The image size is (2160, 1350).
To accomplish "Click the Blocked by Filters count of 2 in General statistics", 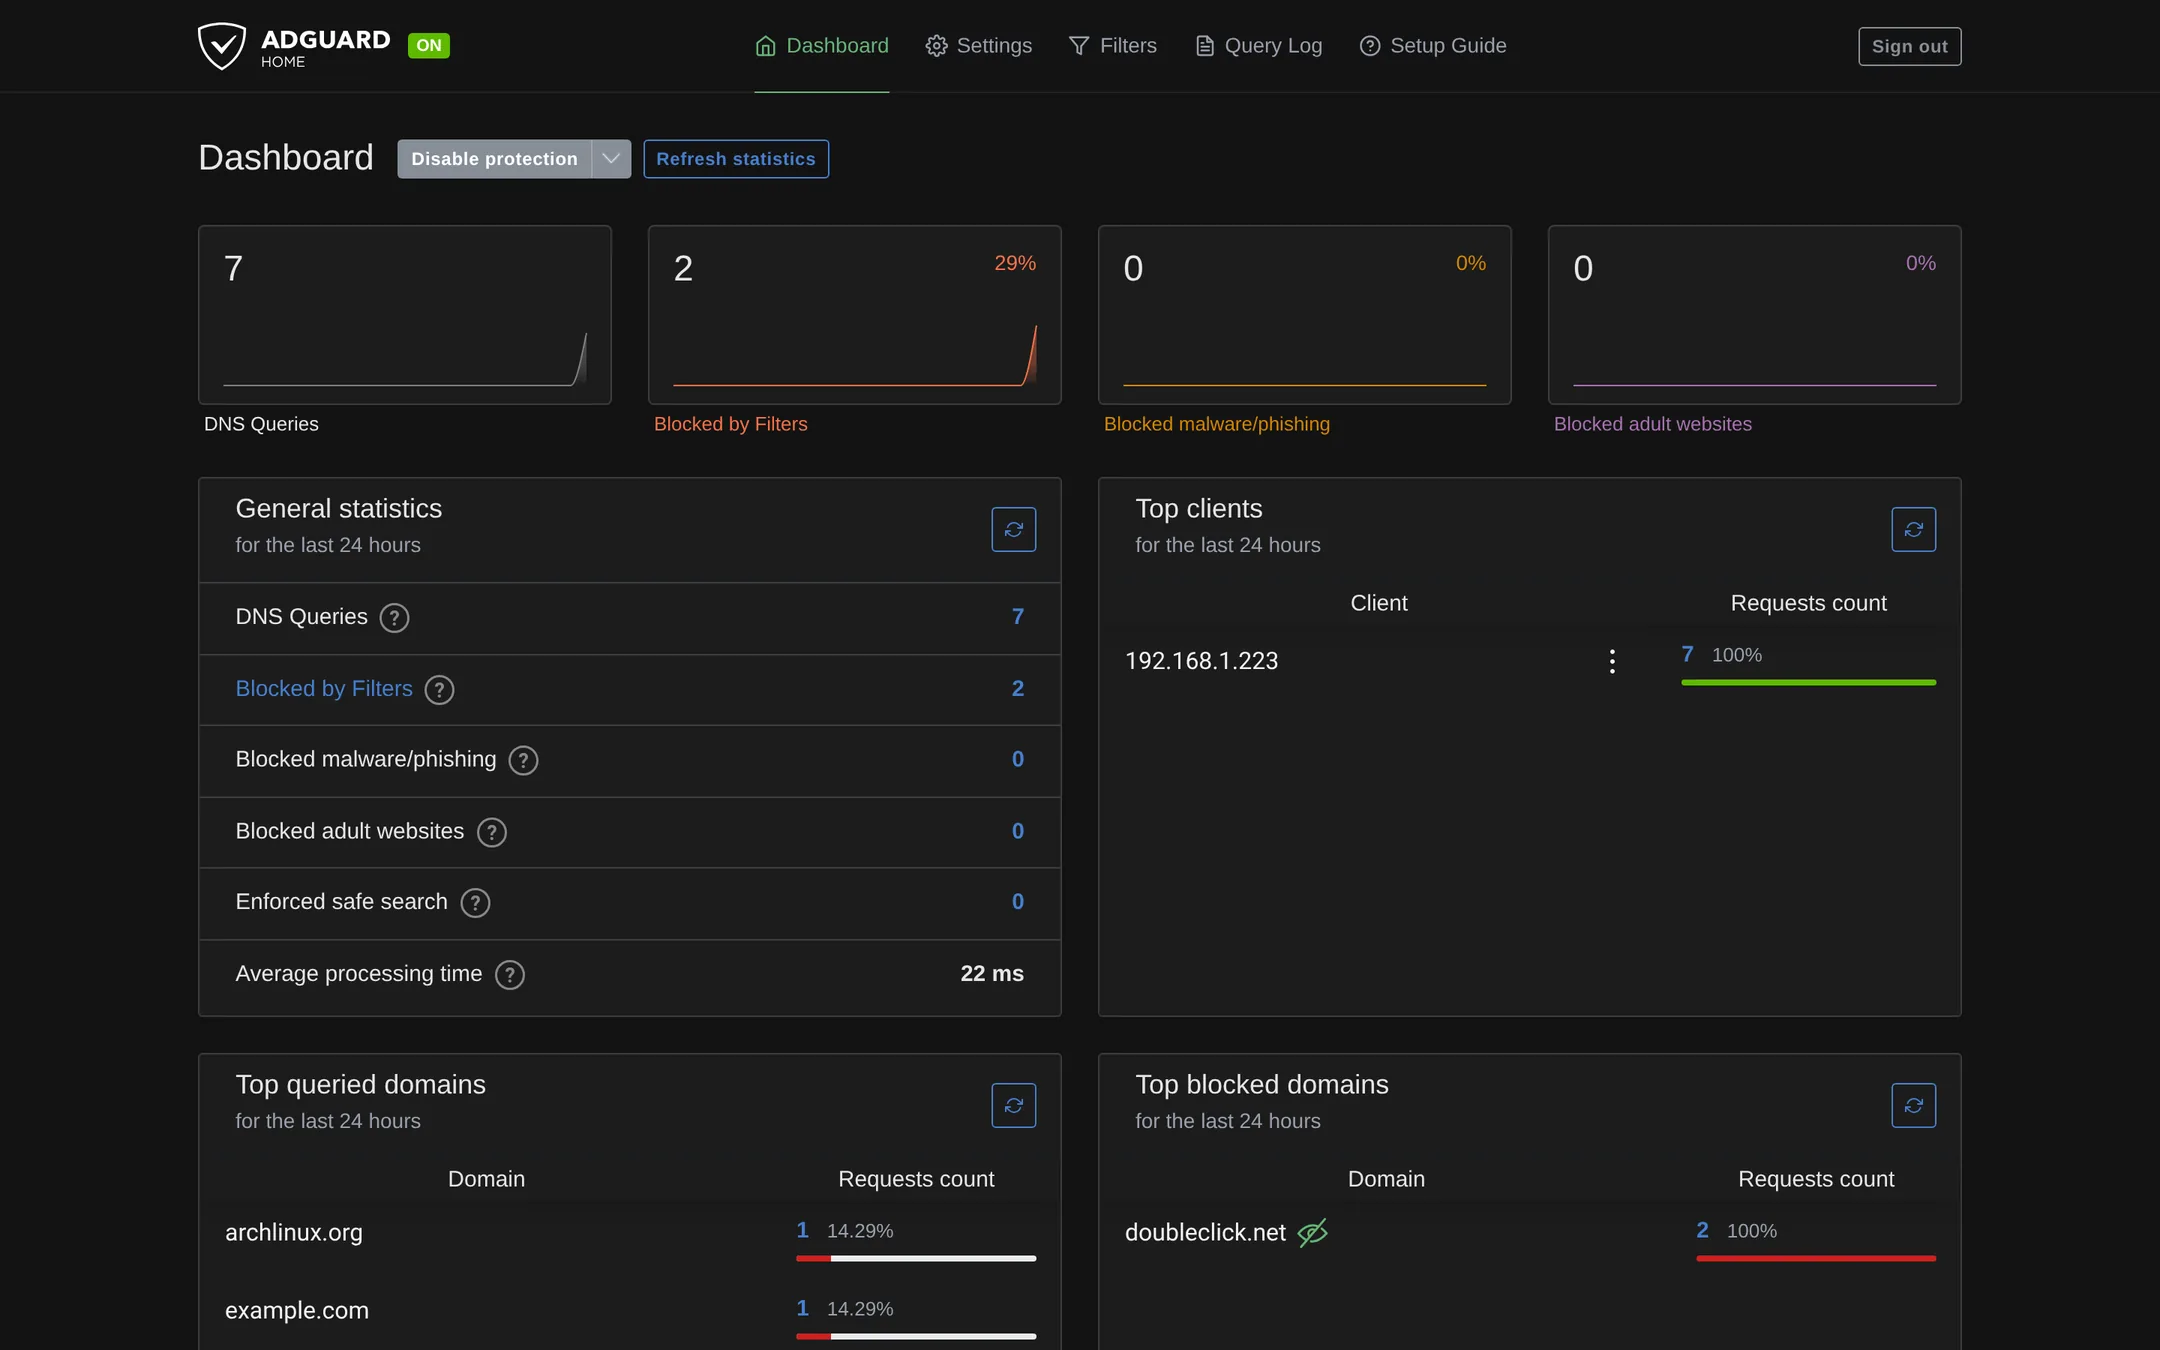I will point(1017,689).
